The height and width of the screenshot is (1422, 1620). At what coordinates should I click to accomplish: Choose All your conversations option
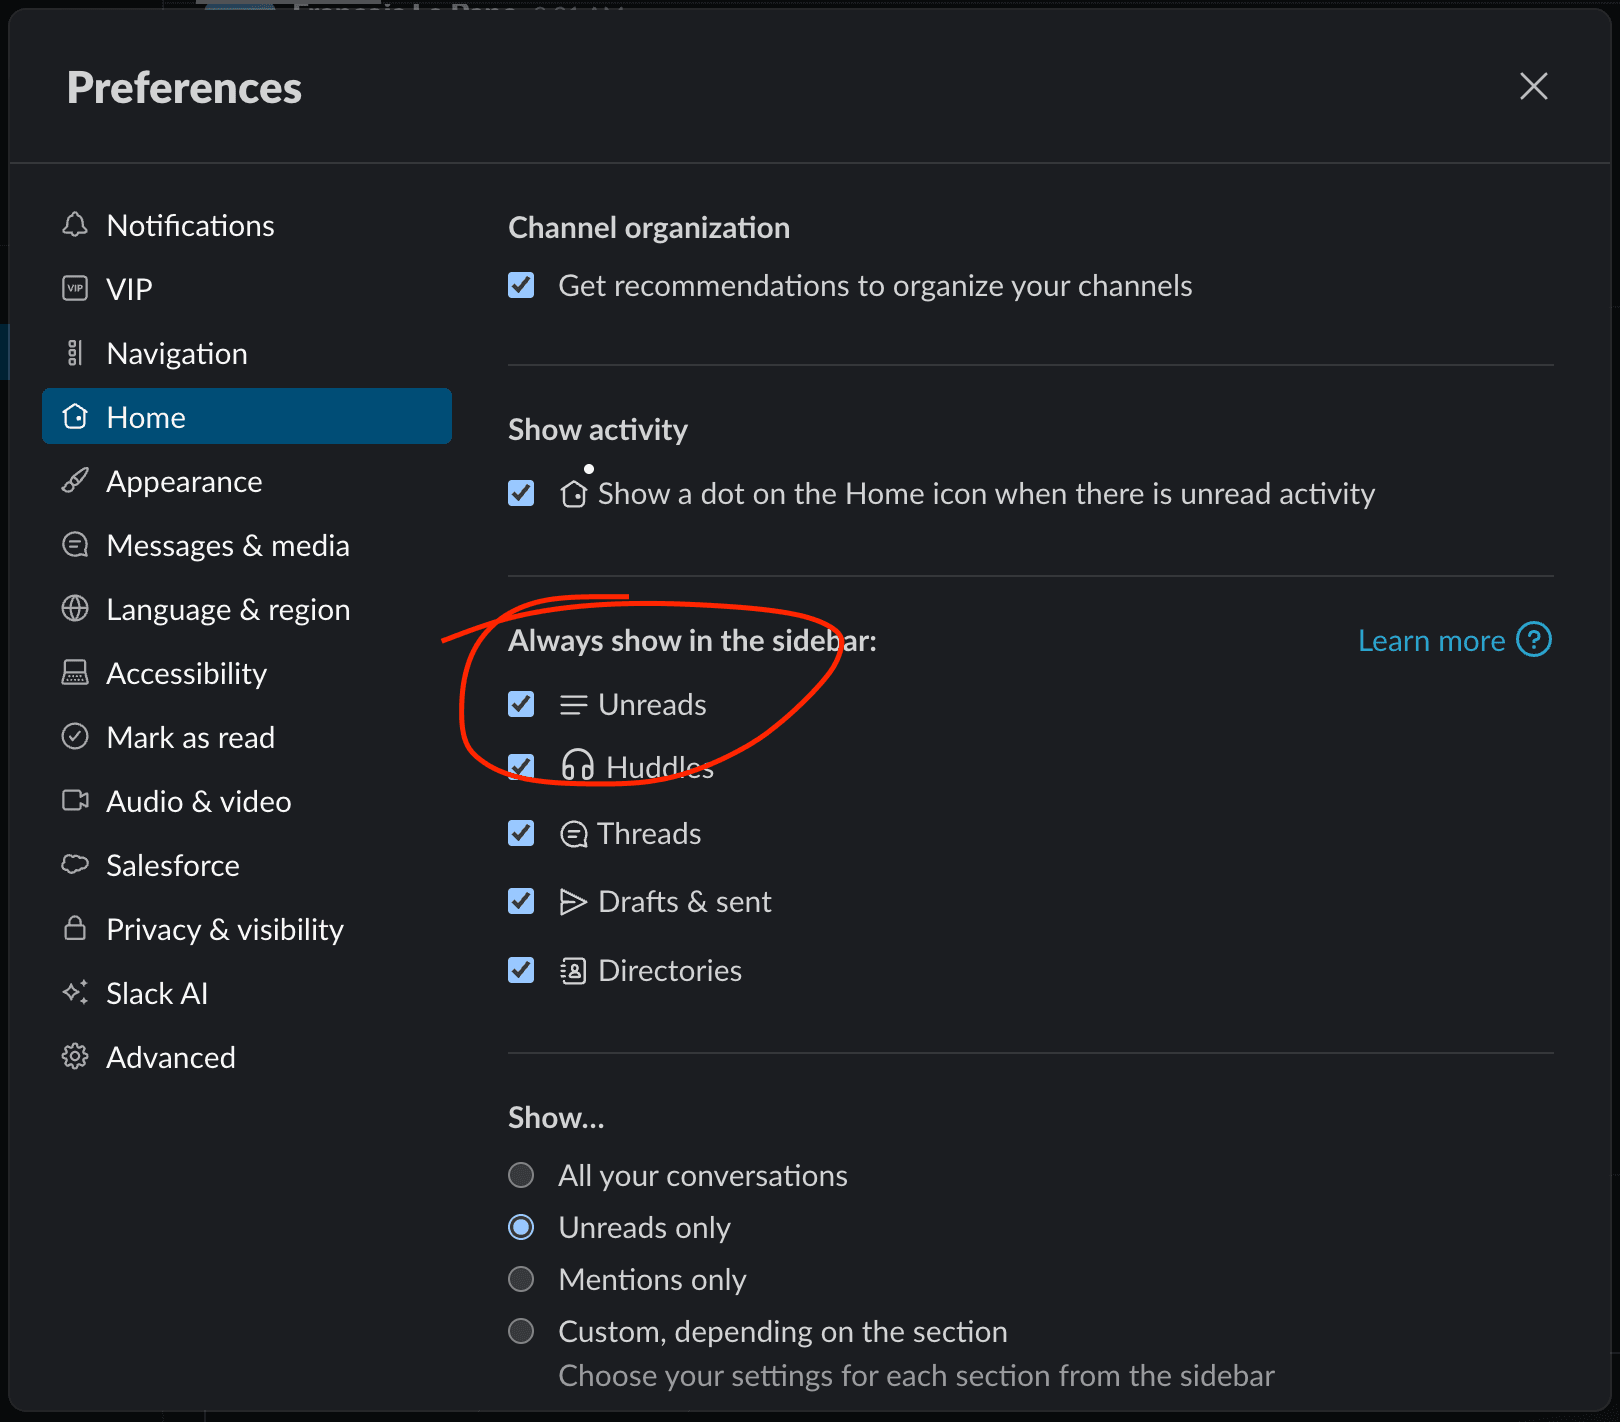pyautogui.click(x=521, y=1175)
